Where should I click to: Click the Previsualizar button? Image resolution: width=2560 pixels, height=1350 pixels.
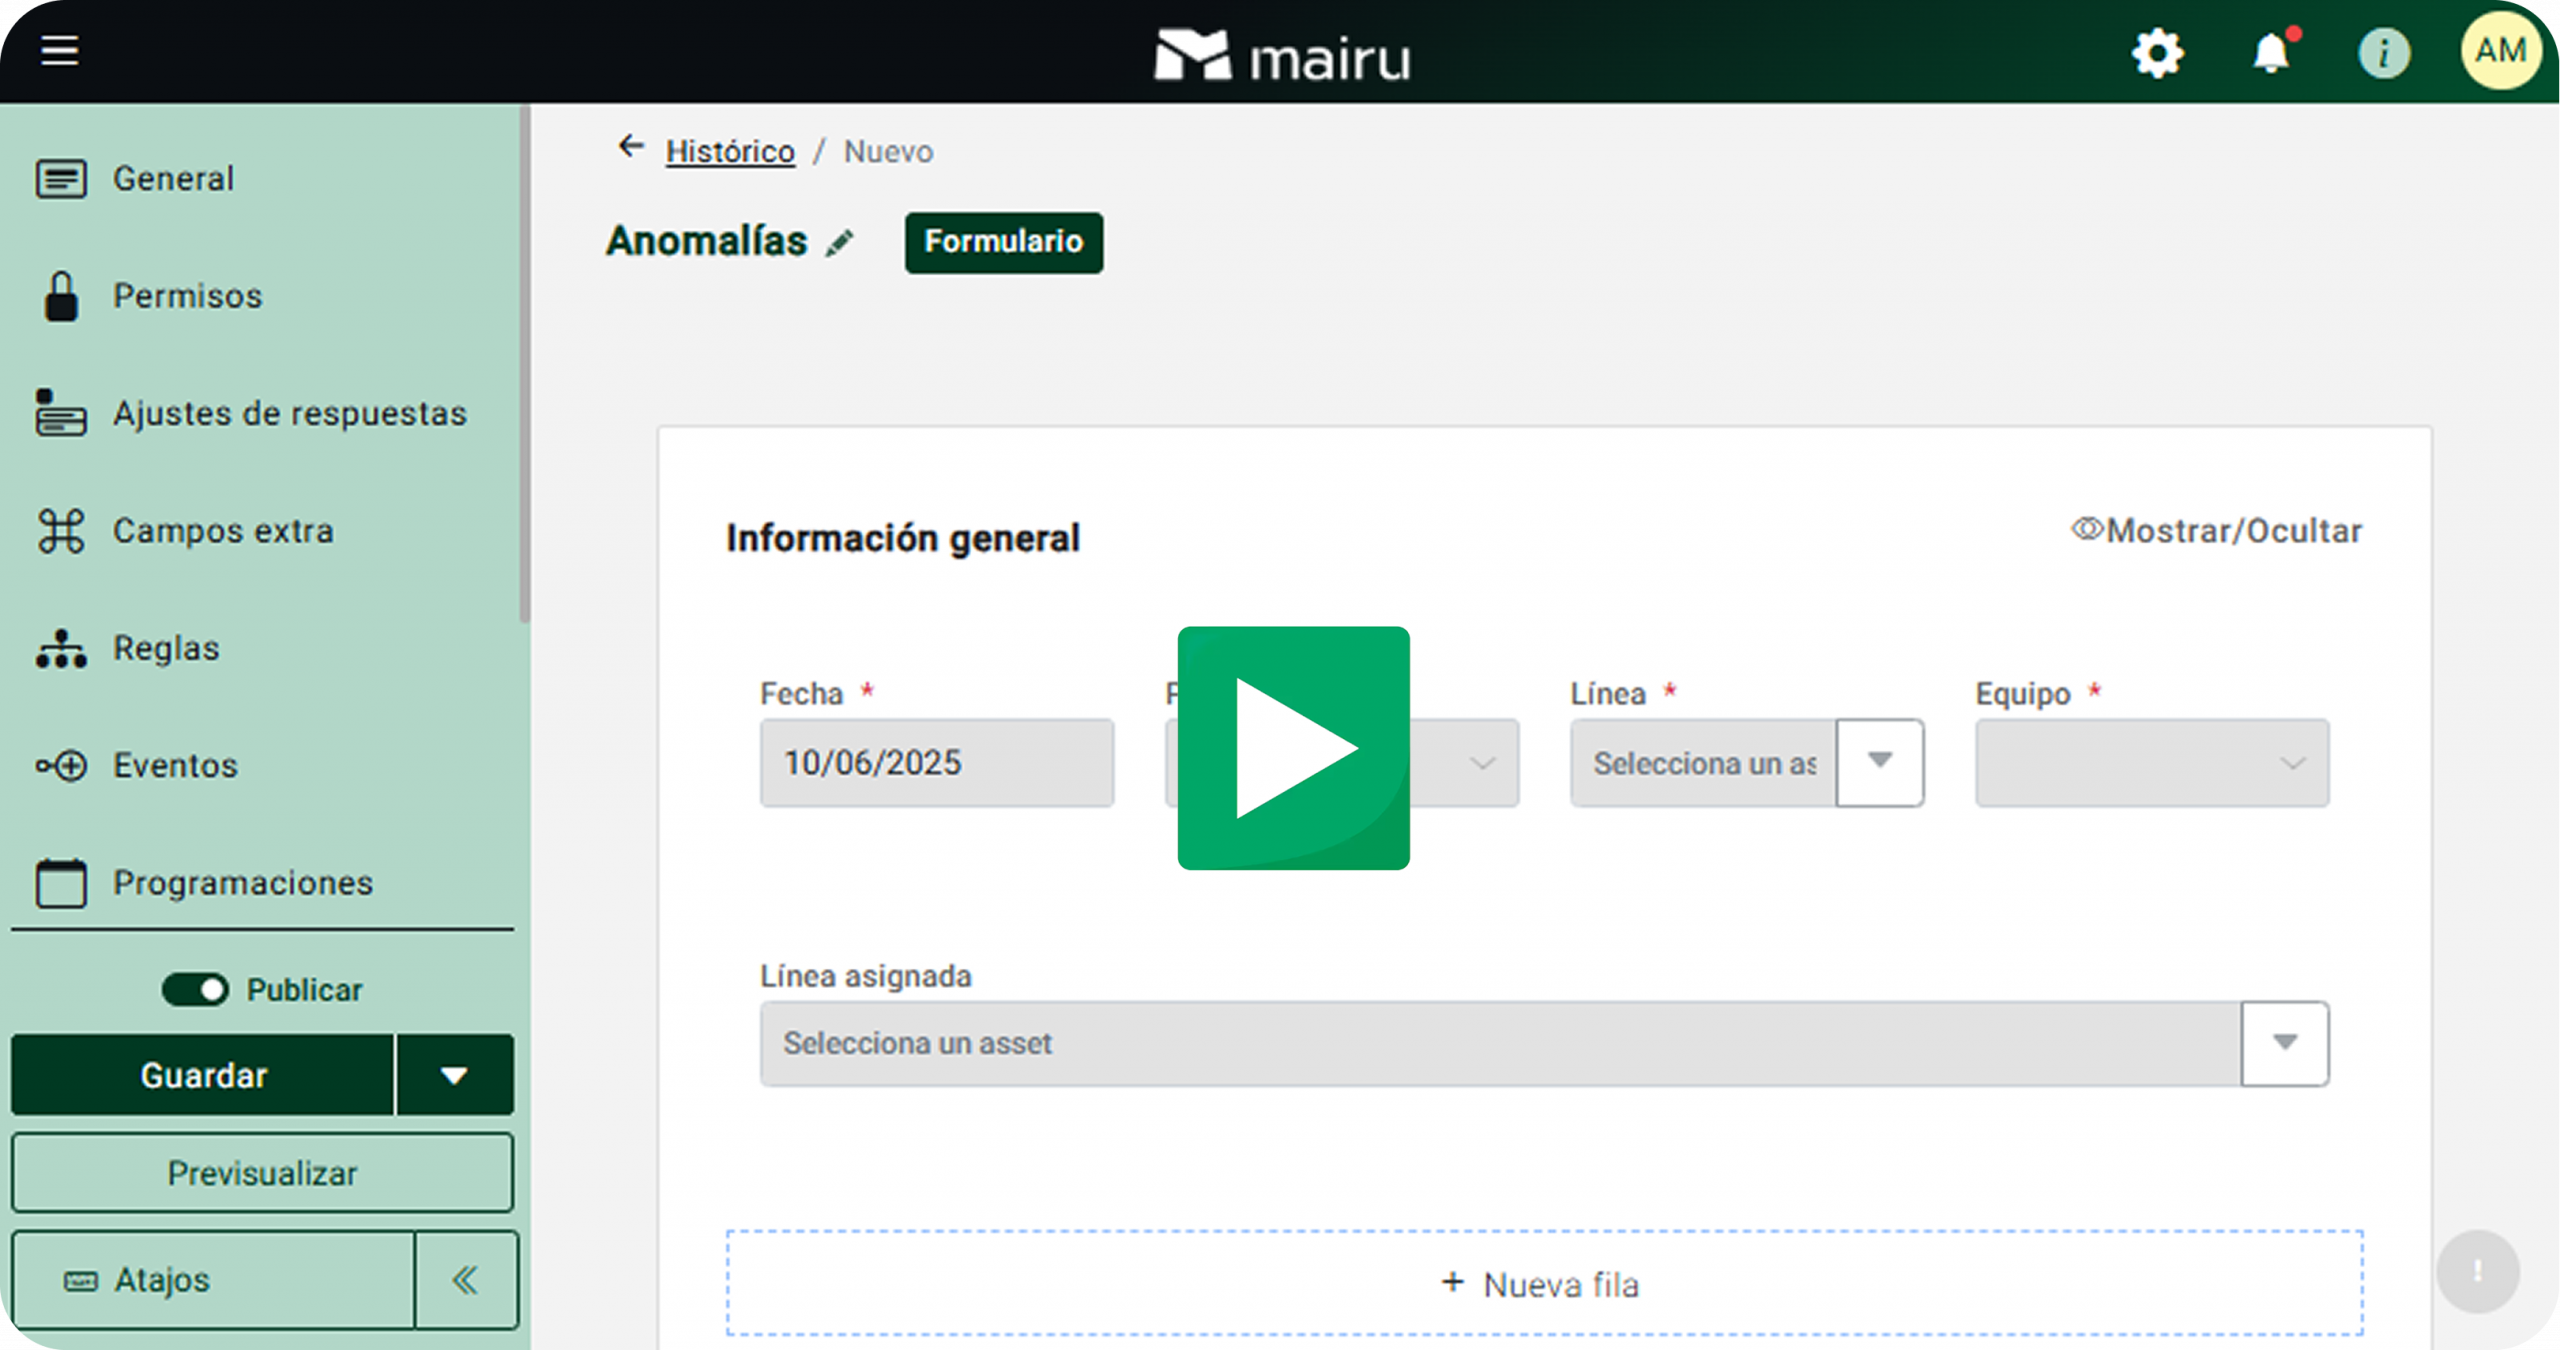coord(263,1173)
